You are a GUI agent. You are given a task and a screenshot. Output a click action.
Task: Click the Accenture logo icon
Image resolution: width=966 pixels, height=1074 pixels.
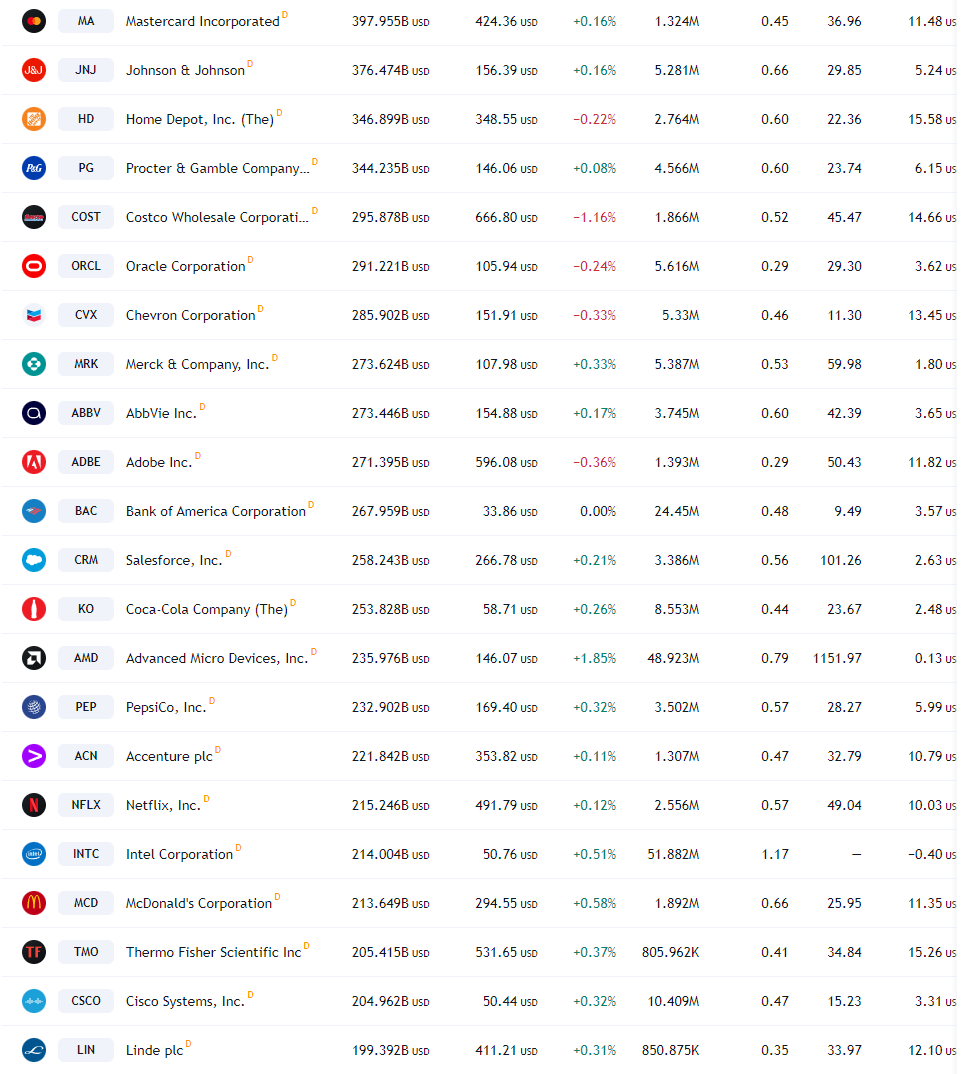pyautogui.click(x=34, y=755)
